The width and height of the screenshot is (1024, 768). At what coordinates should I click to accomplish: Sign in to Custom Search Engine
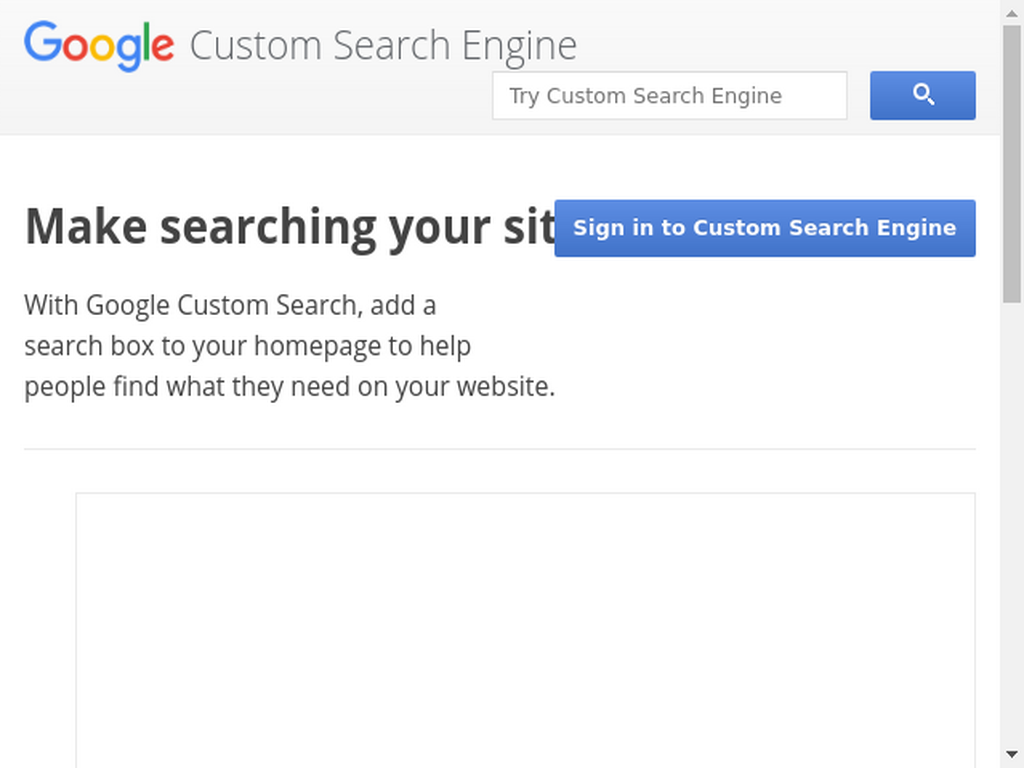(765, 228)
